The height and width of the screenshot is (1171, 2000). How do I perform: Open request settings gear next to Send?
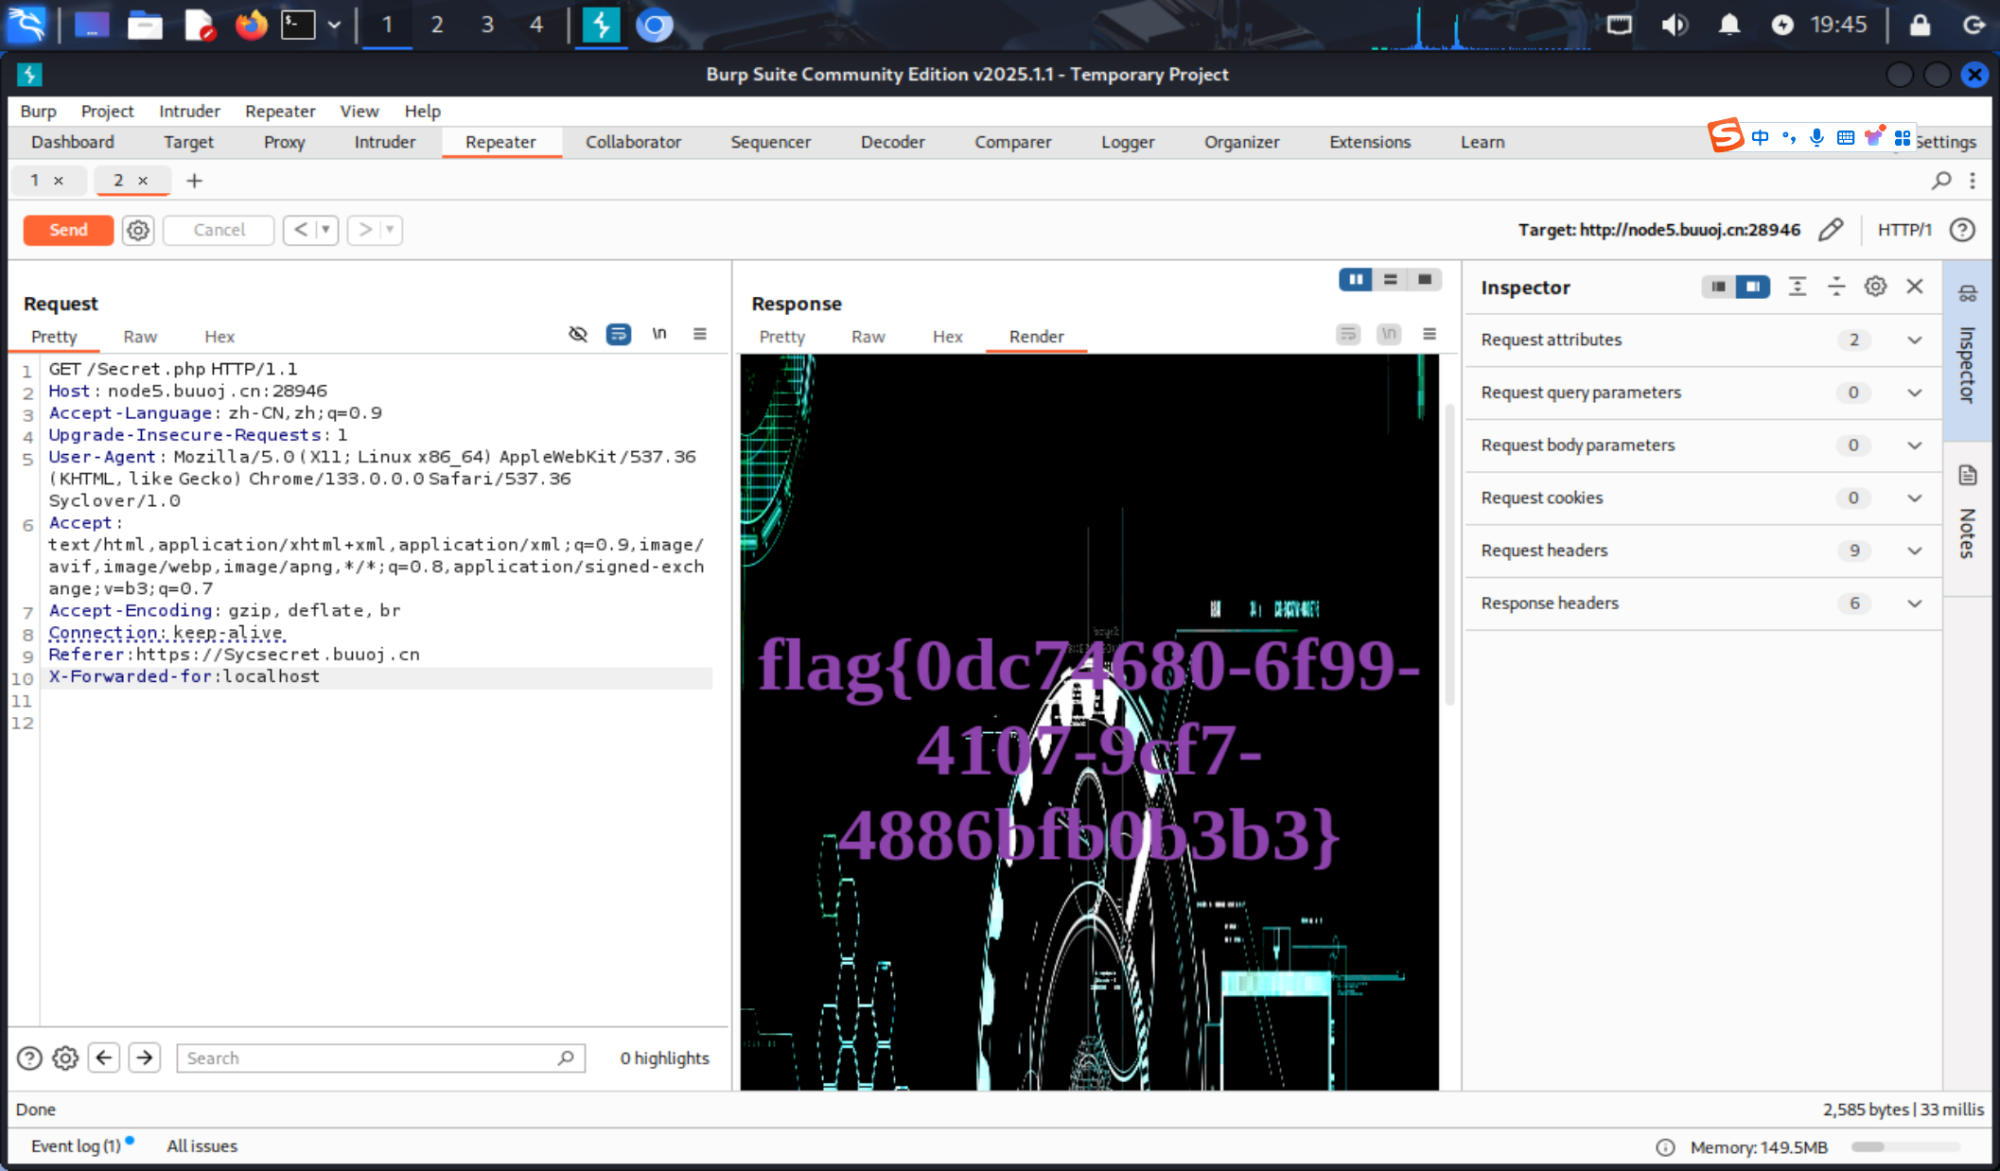coord(138,230)
